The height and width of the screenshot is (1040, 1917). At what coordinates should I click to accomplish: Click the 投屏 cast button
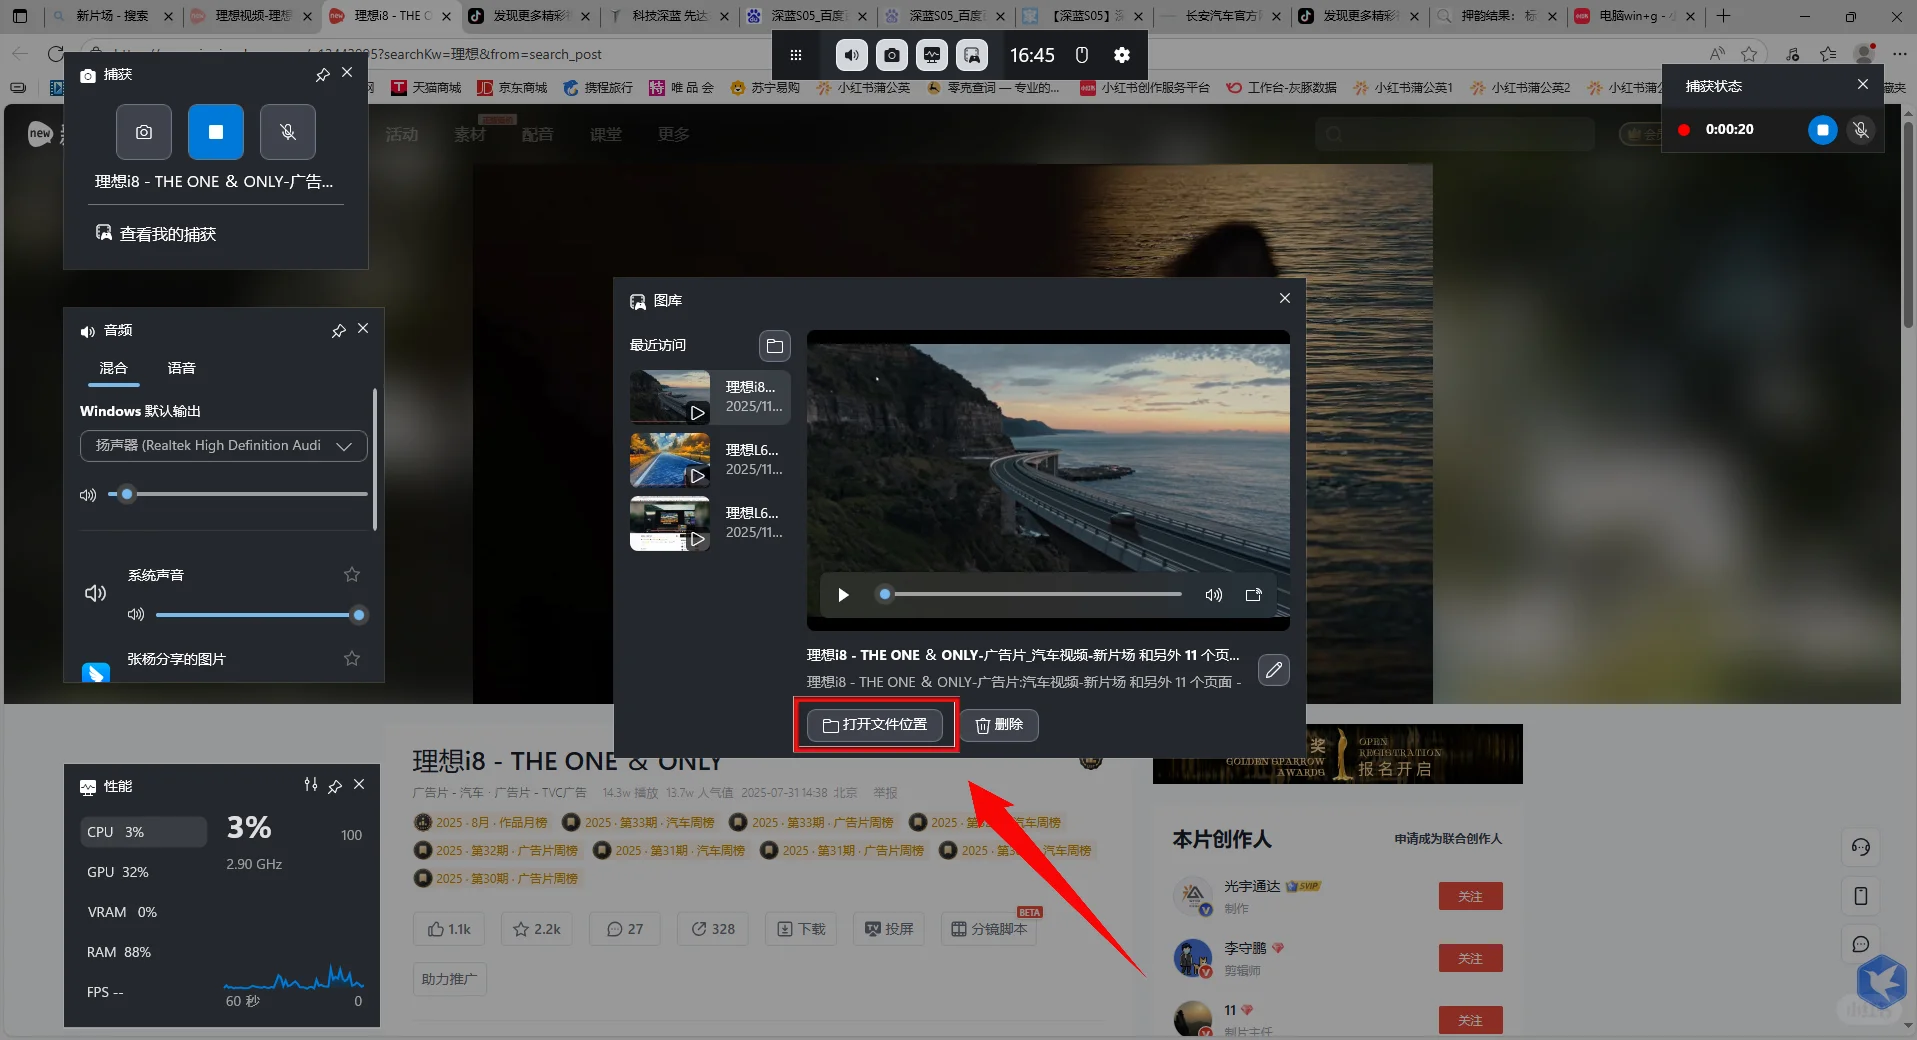pos(889,929)
